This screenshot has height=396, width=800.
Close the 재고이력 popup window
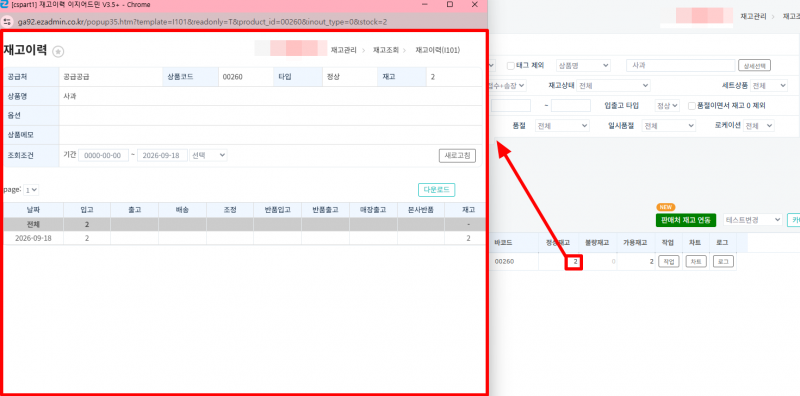pyautogui.click(x=474, y=5)
